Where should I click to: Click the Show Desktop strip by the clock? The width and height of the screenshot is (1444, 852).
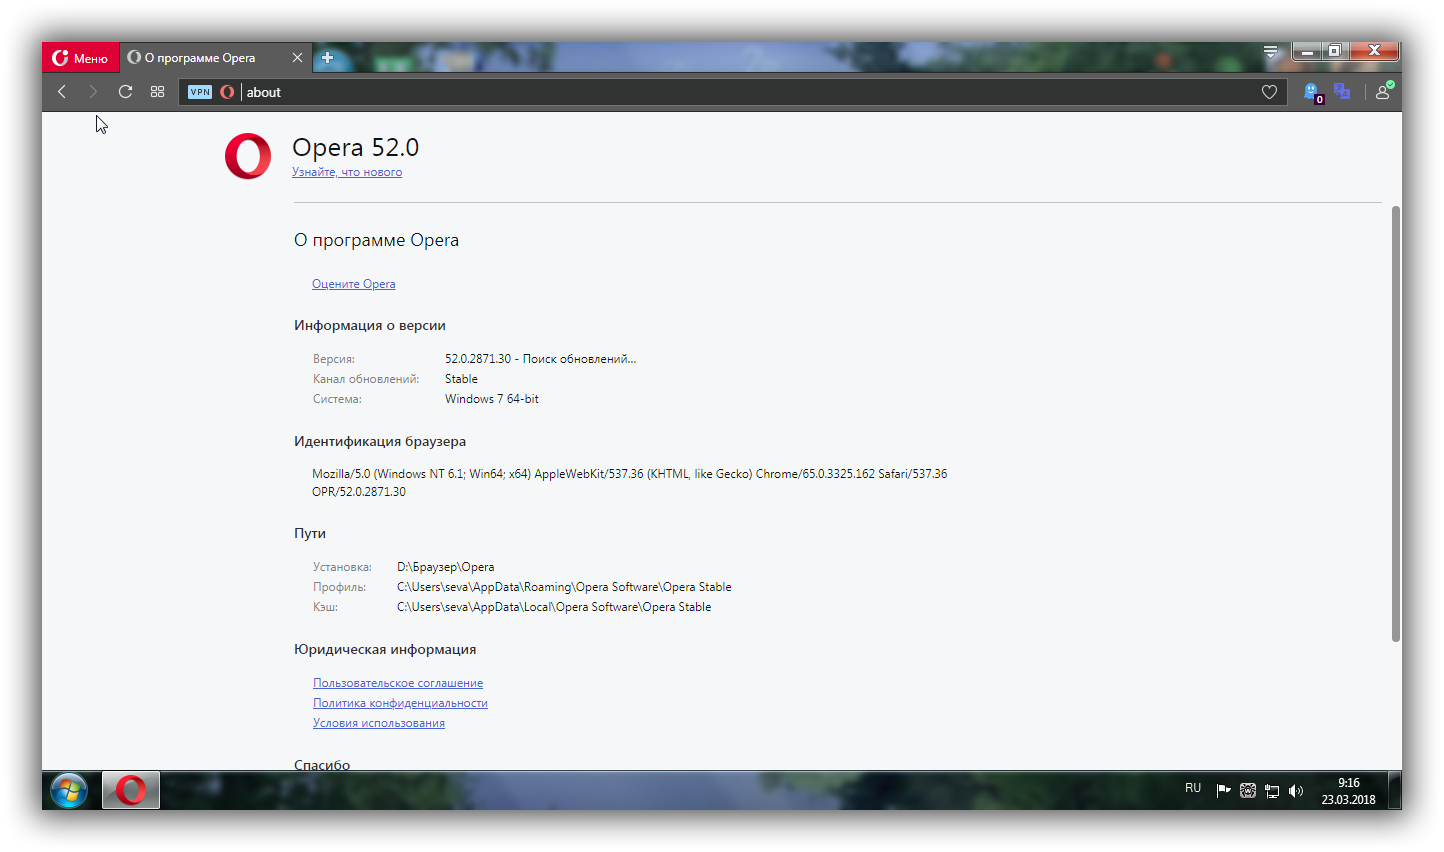[x=1395, y=790]
